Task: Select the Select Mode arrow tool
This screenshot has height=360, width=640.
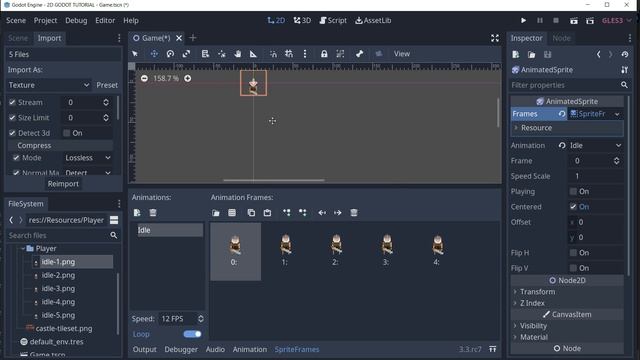Action: point(135,54)
